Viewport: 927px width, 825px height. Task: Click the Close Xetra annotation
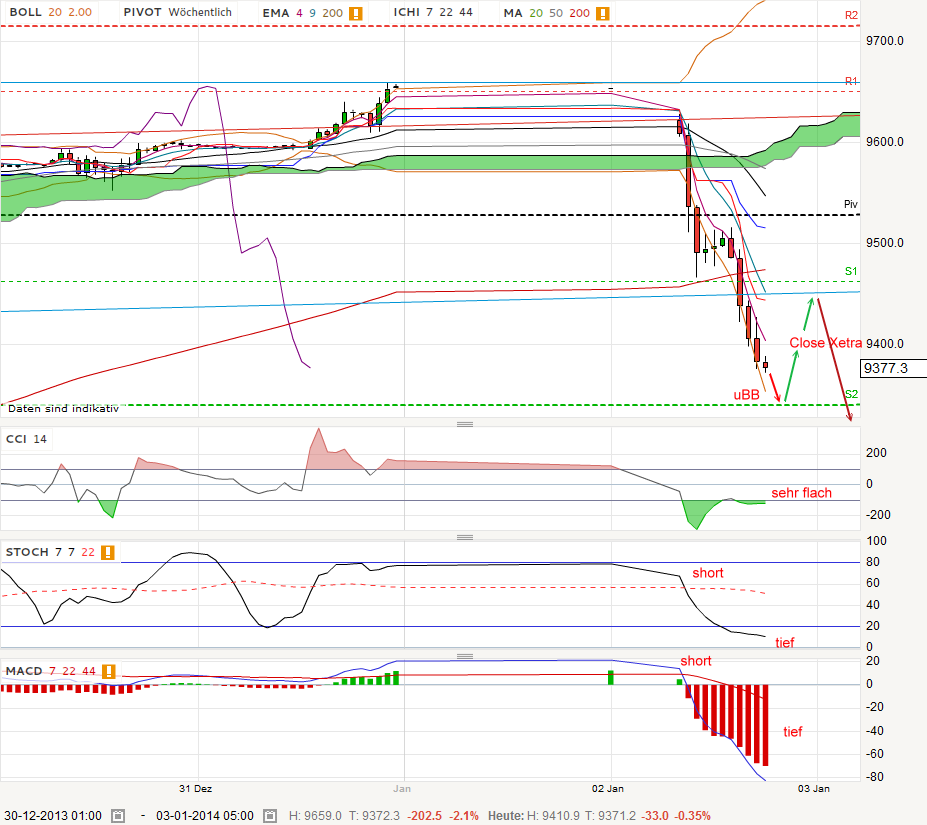(825, 343)
